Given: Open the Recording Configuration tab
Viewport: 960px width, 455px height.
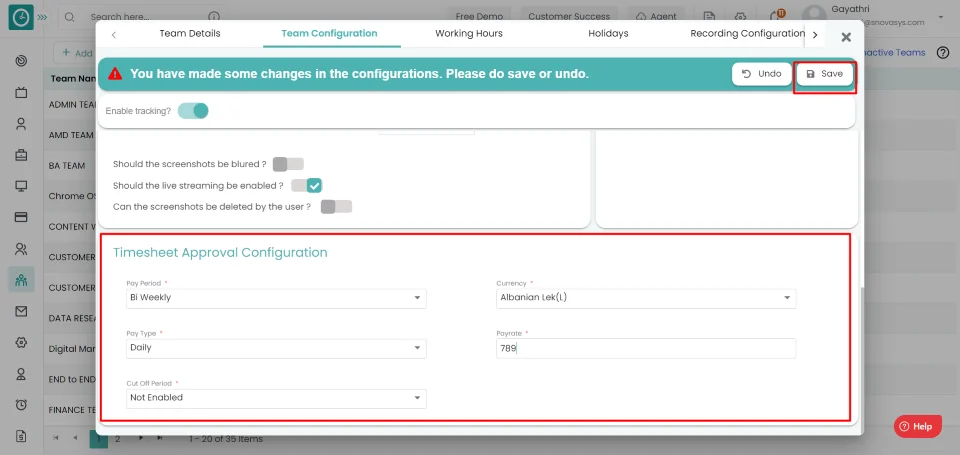Looking at the screenshot, I should point(748,34).
